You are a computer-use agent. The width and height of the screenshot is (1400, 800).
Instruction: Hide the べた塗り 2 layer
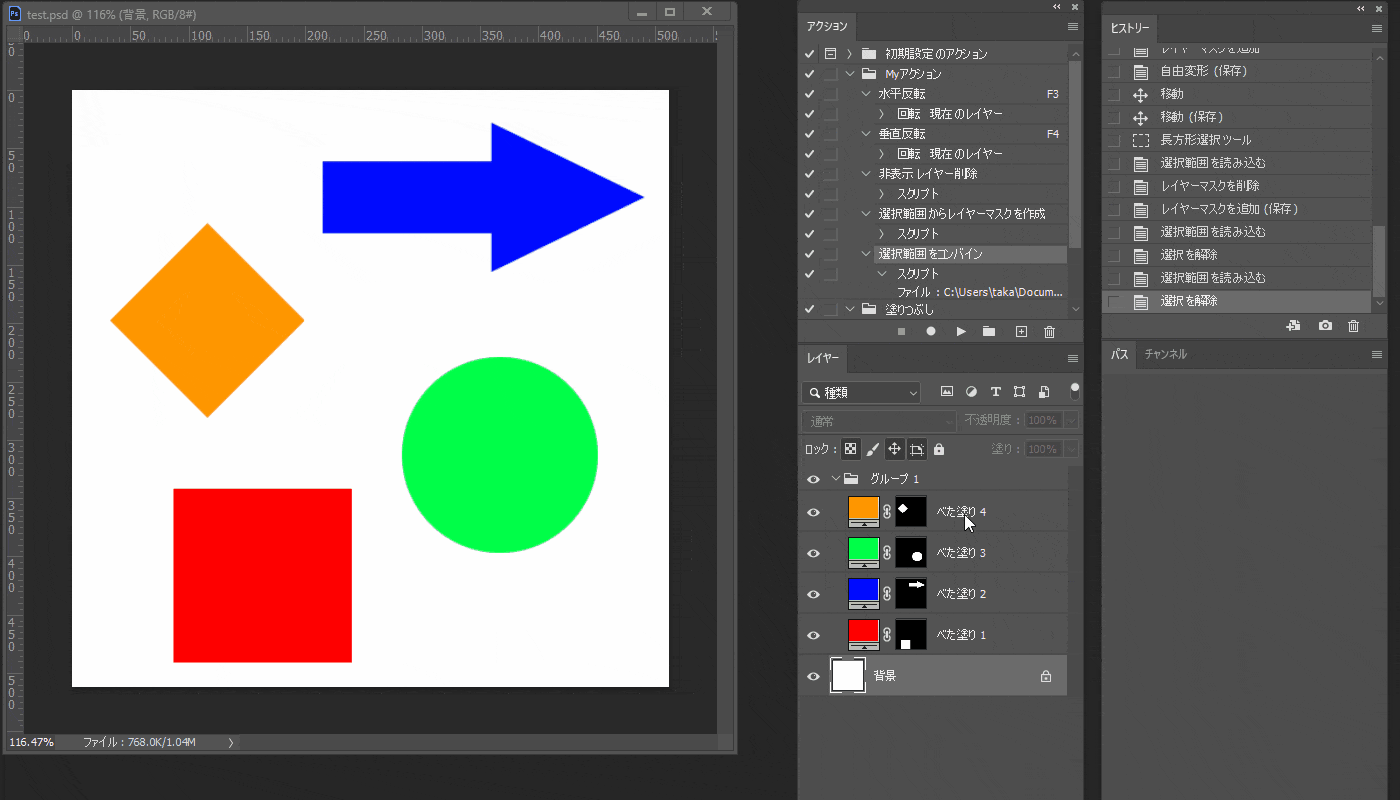pyautogui.click(x=813, y=594)
